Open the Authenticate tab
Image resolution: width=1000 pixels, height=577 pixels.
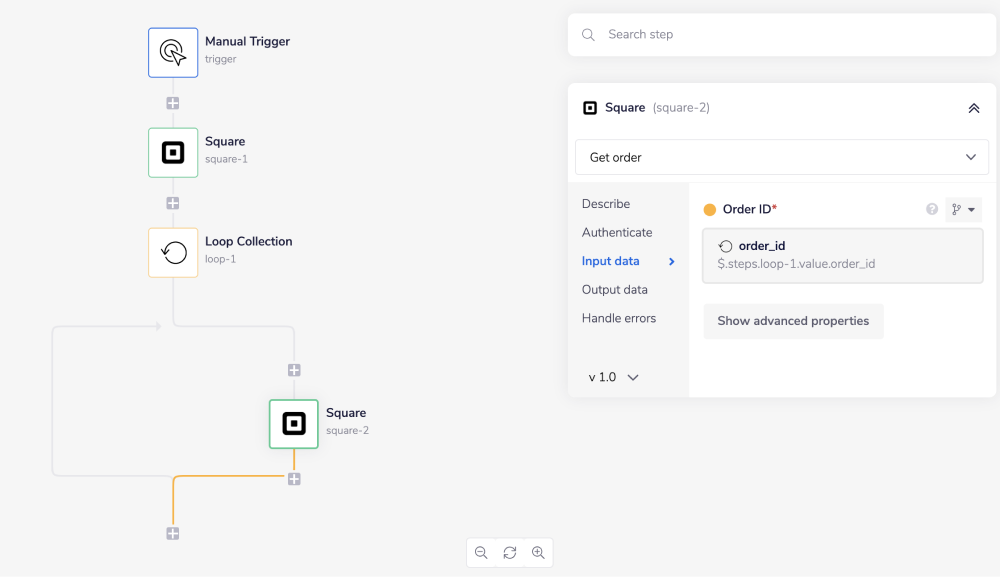click(617, 232)
